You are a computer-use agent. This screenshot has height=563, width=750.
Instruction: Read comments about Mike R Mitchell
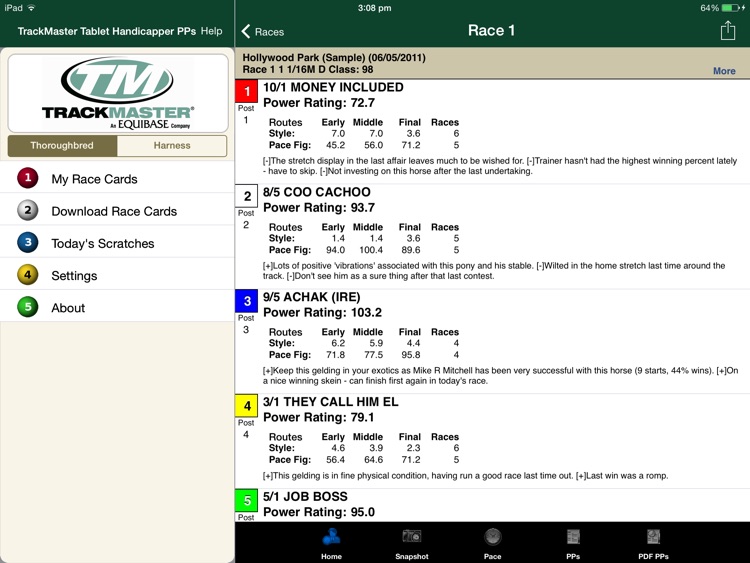[500, 375]
